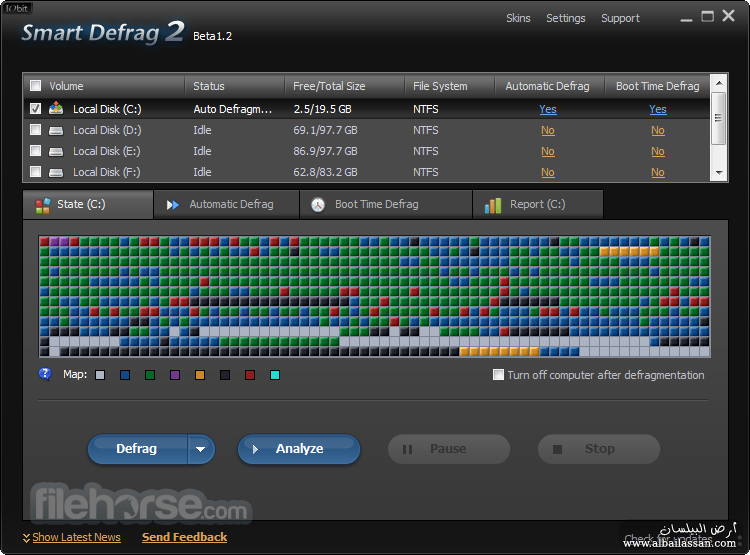Click the Boot Time Defrag clock icon
The height and width of the screenshot is (555, 750).
[318, 205]
